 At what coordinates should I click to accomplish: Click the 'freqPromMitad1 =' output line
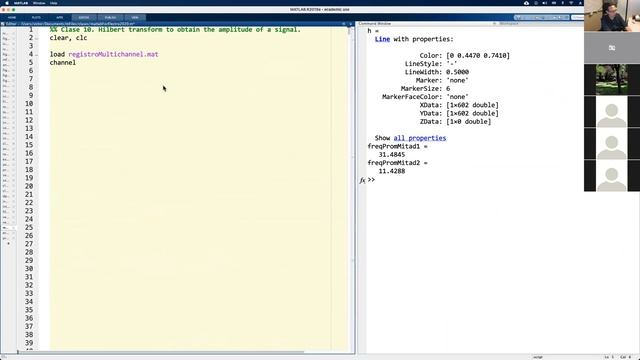398,146
